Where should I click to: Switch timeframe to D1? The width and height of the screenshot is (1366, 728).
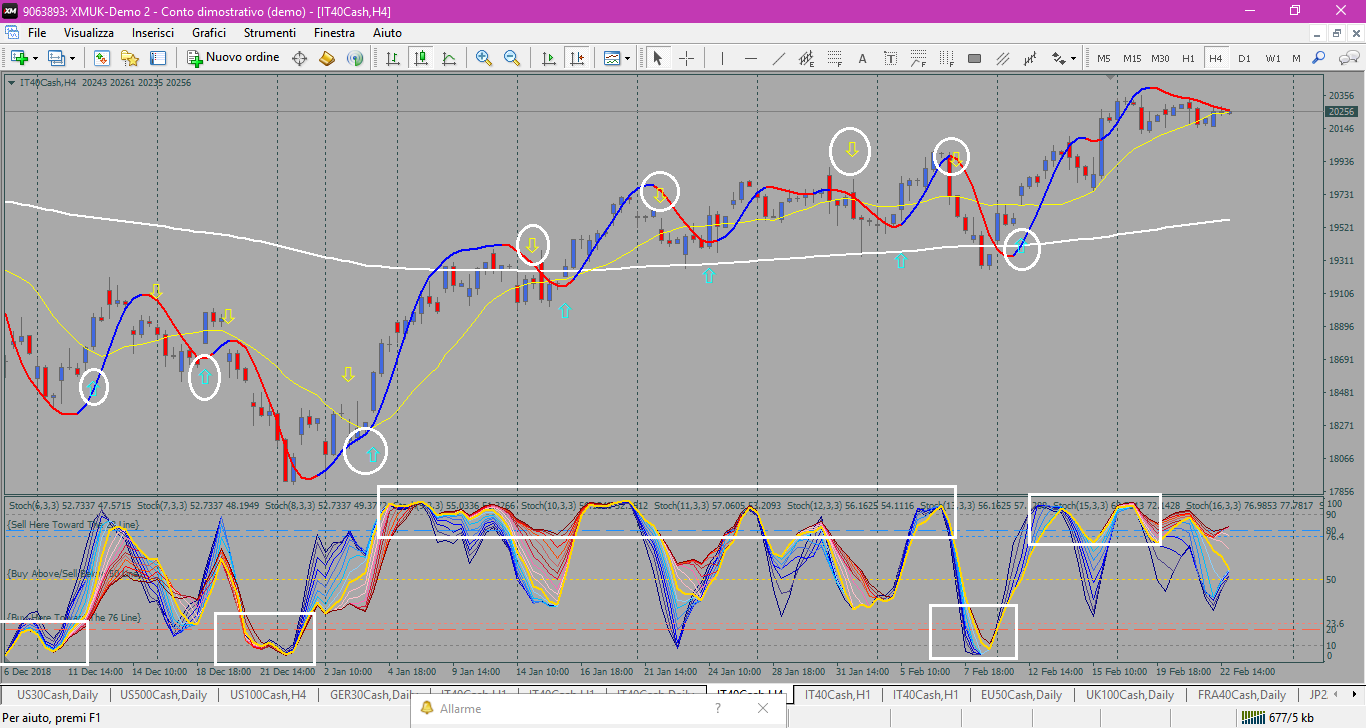pos(1244,58)
